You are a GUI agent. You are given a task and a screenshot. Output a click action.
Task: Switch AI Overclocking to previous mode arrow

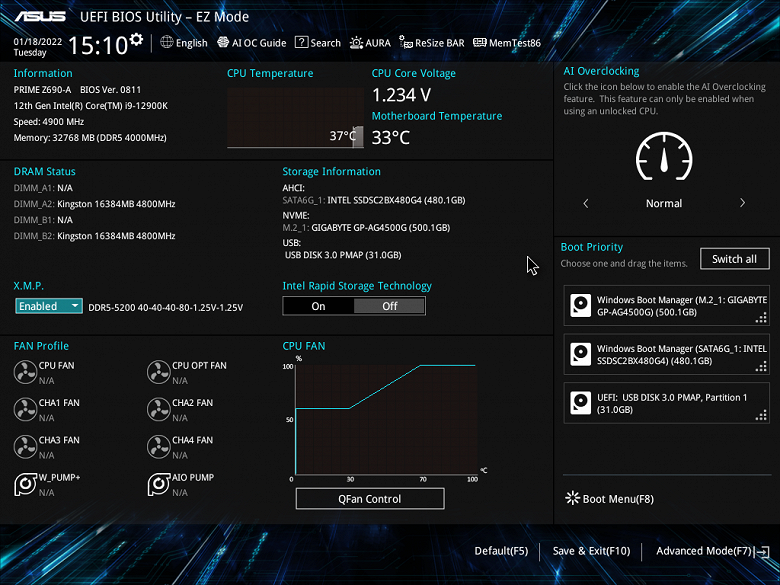tap(586, 203)
